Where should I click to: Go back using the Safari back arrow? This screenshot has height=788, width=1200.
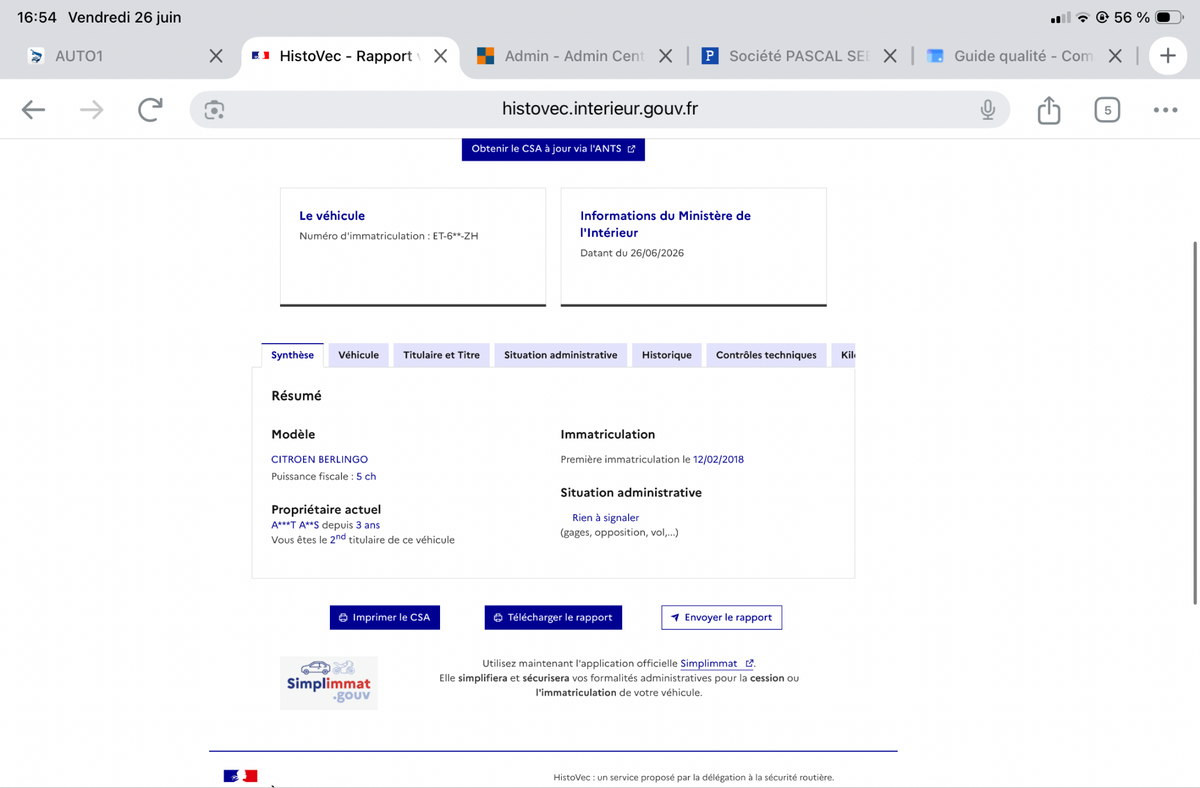point(33,110)
